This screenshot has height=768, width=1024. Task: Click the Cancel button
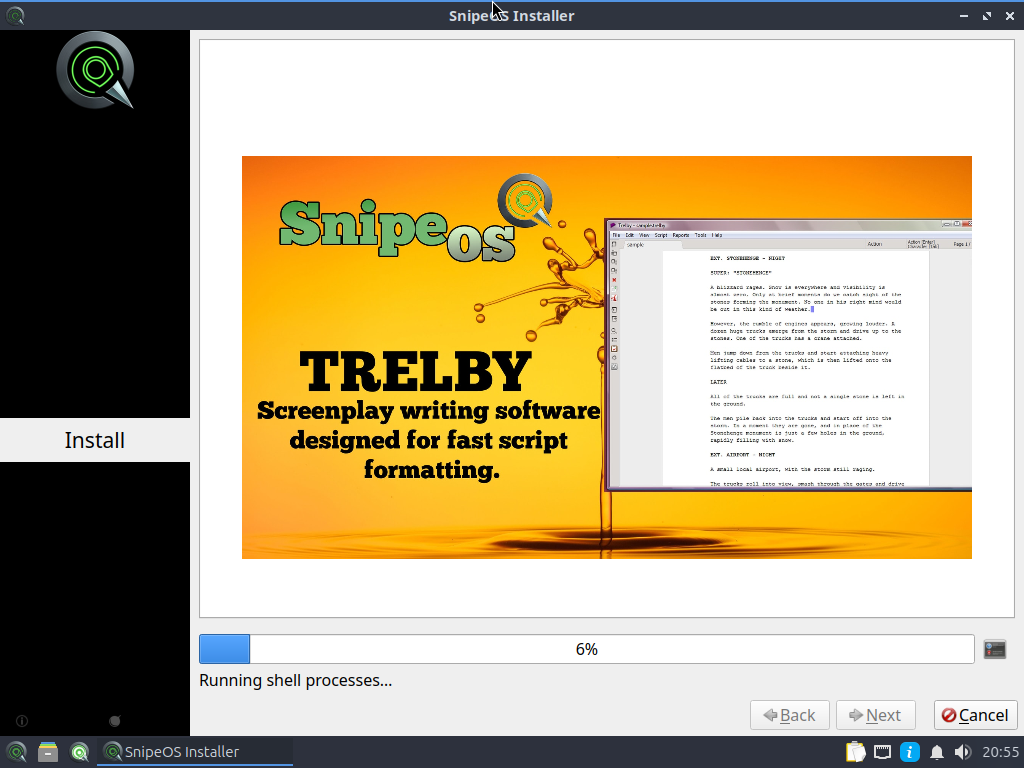tap(976, 715)
